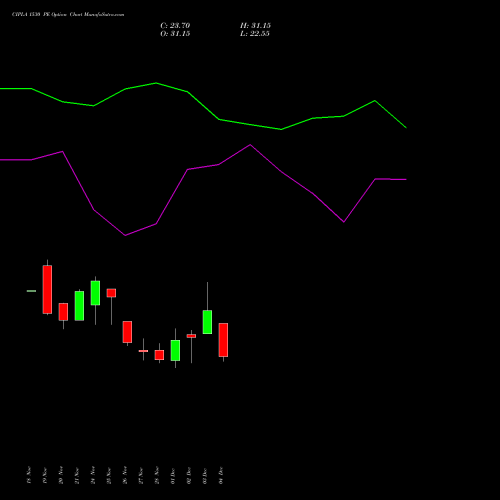Click the red candlestick for 26 Nov
Screen dimensions: 500x500
(x=127, y=332)
